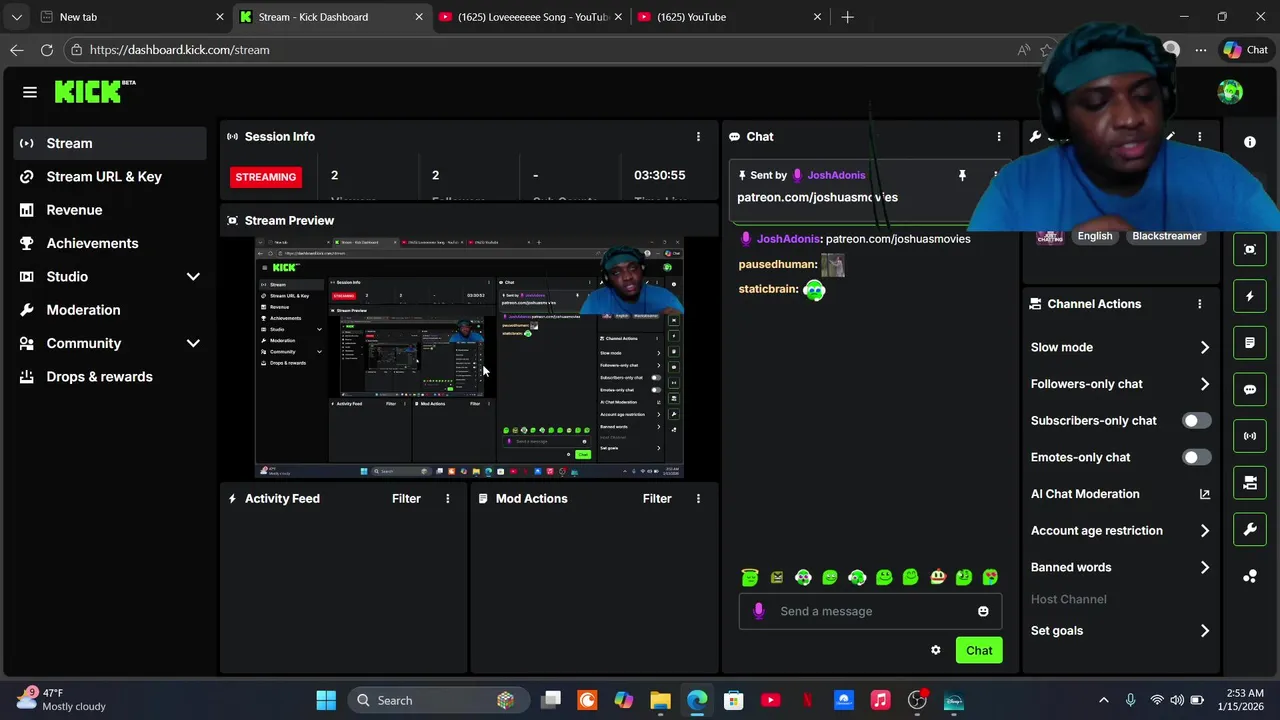Viewport: 1280px width, 720px height.
Task: Click the Send a message field
Action: [x=870, y=611]
